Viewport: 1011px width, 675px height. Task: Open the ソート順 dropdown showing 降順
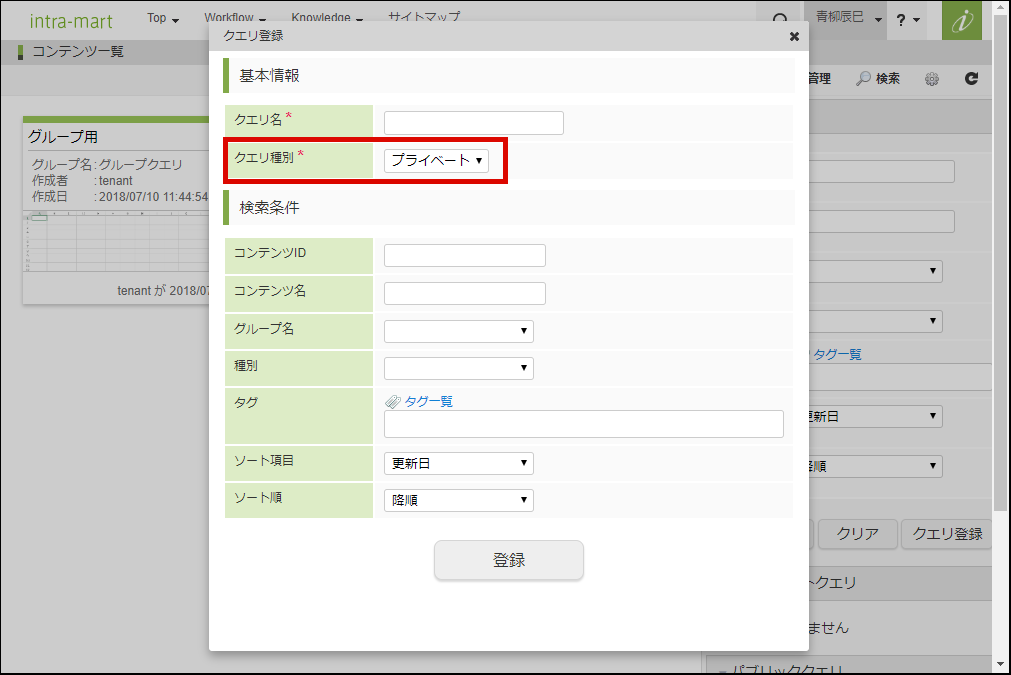(458, 500)
